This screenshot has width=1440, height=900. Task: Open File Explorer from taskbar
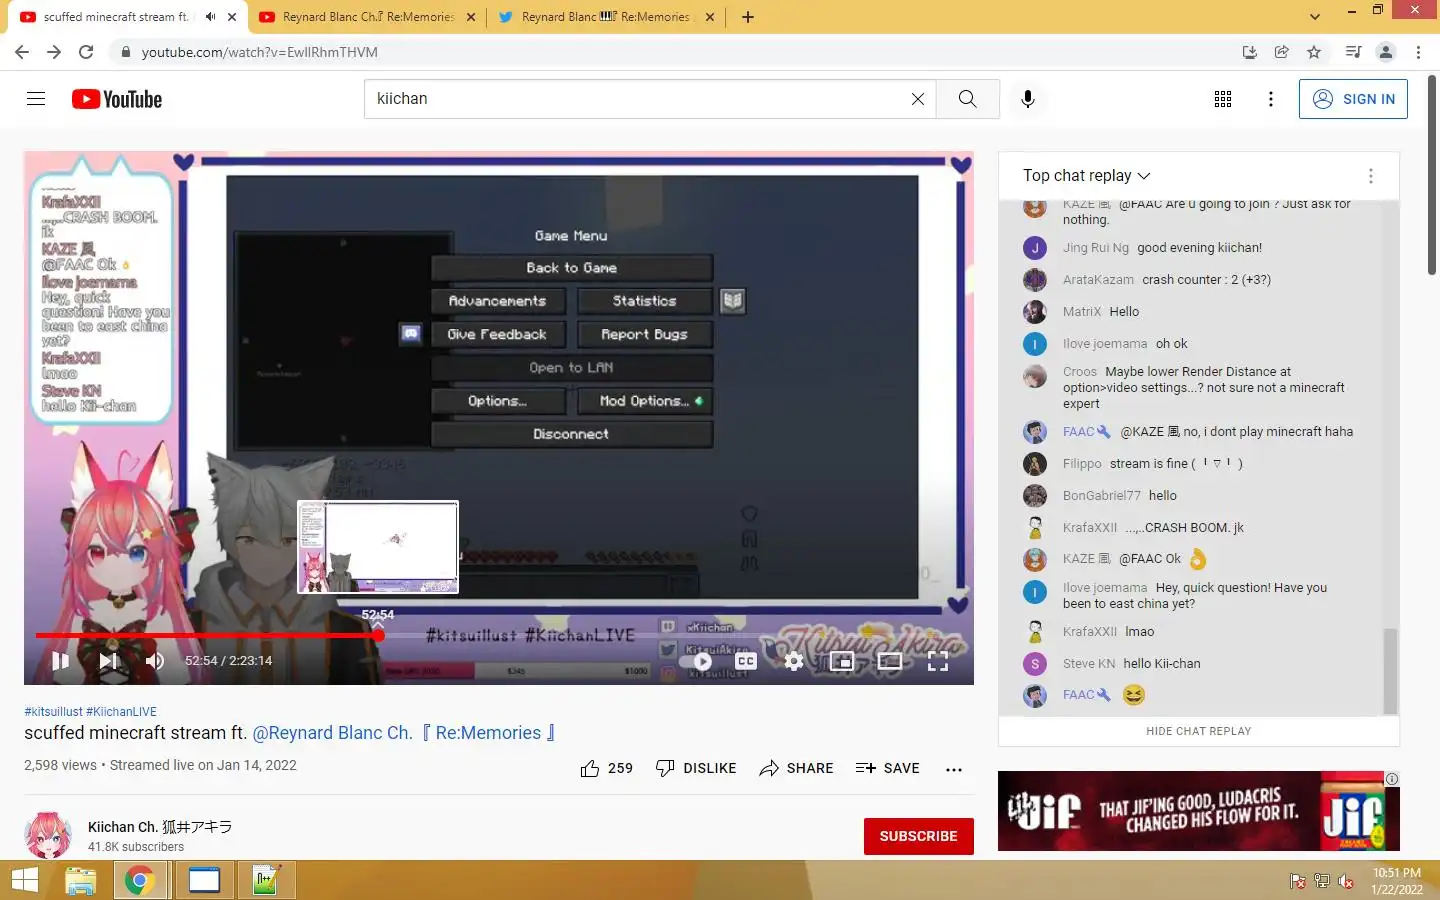click(80, 881)
